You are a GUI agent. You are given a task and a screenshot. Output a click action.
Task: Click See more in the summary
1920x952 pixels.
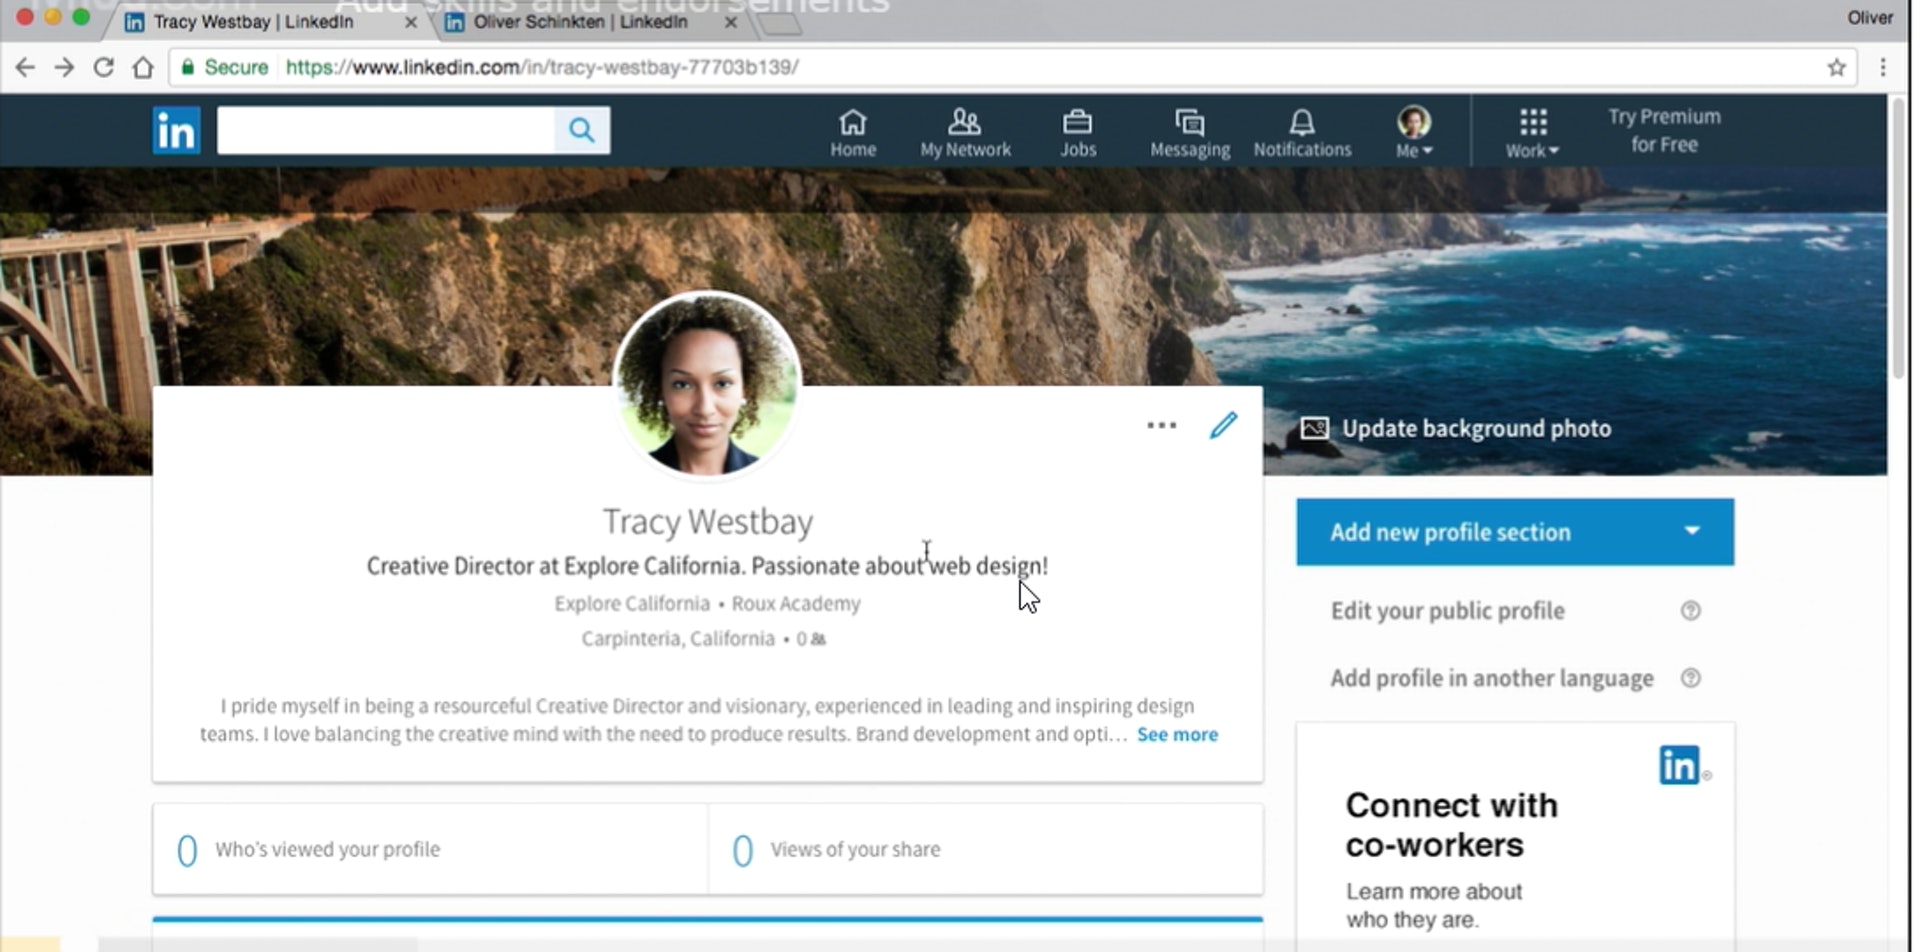(x=1177, y=735)
